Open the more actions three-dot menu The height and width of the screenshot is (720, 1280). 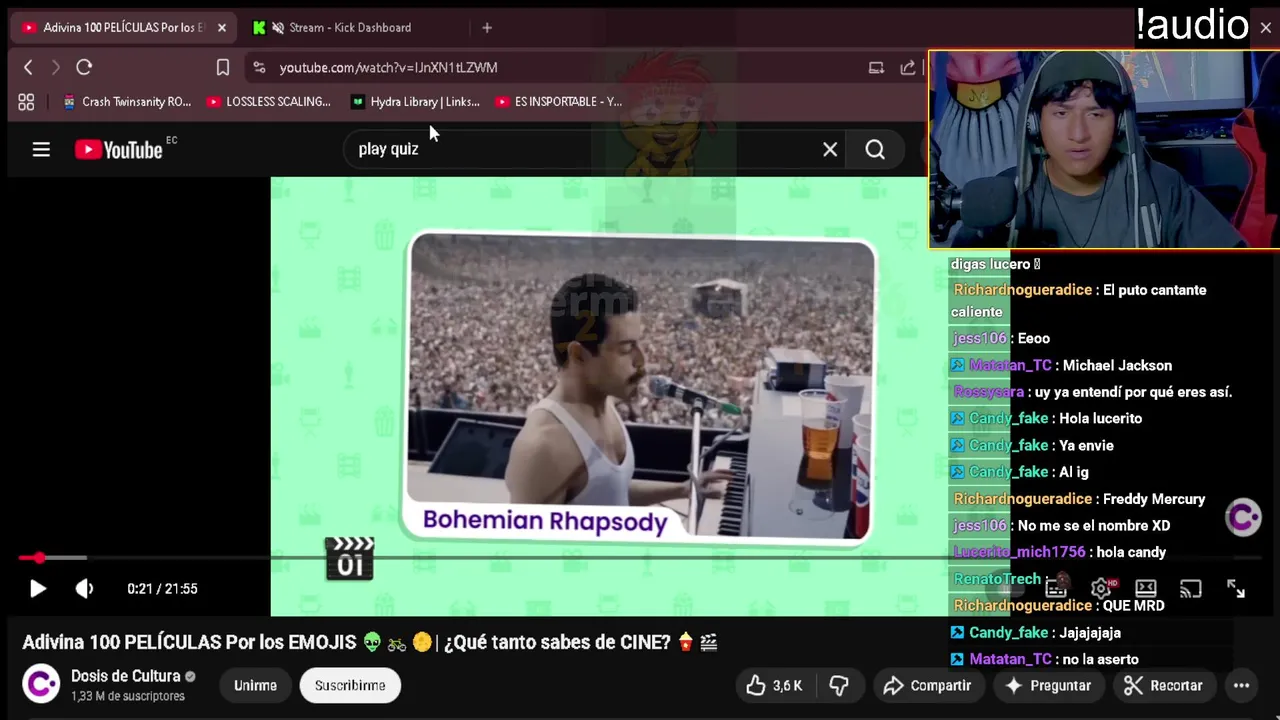coord(1241,686)
